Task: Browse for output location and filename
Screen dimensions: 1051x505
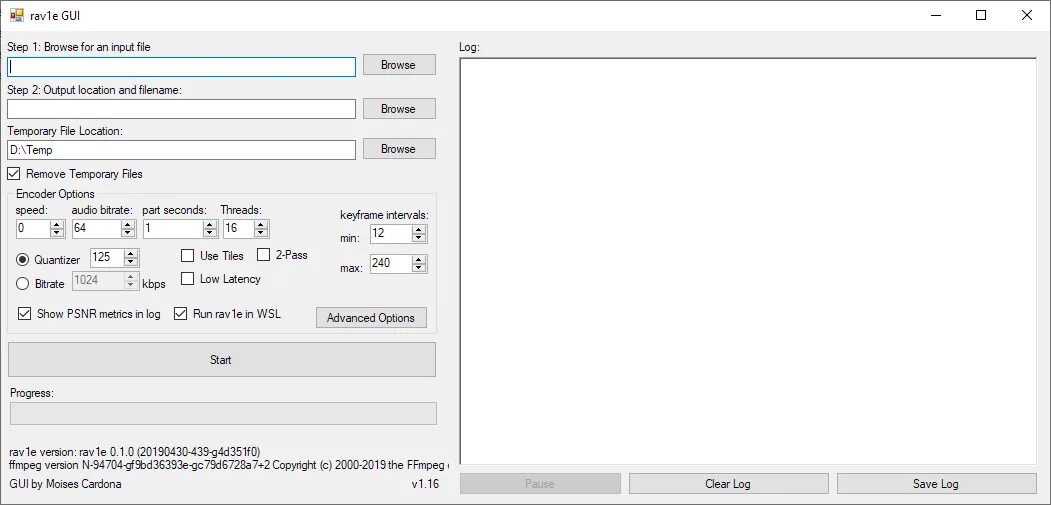Action: pyautogui.click(x=399, y=109)
